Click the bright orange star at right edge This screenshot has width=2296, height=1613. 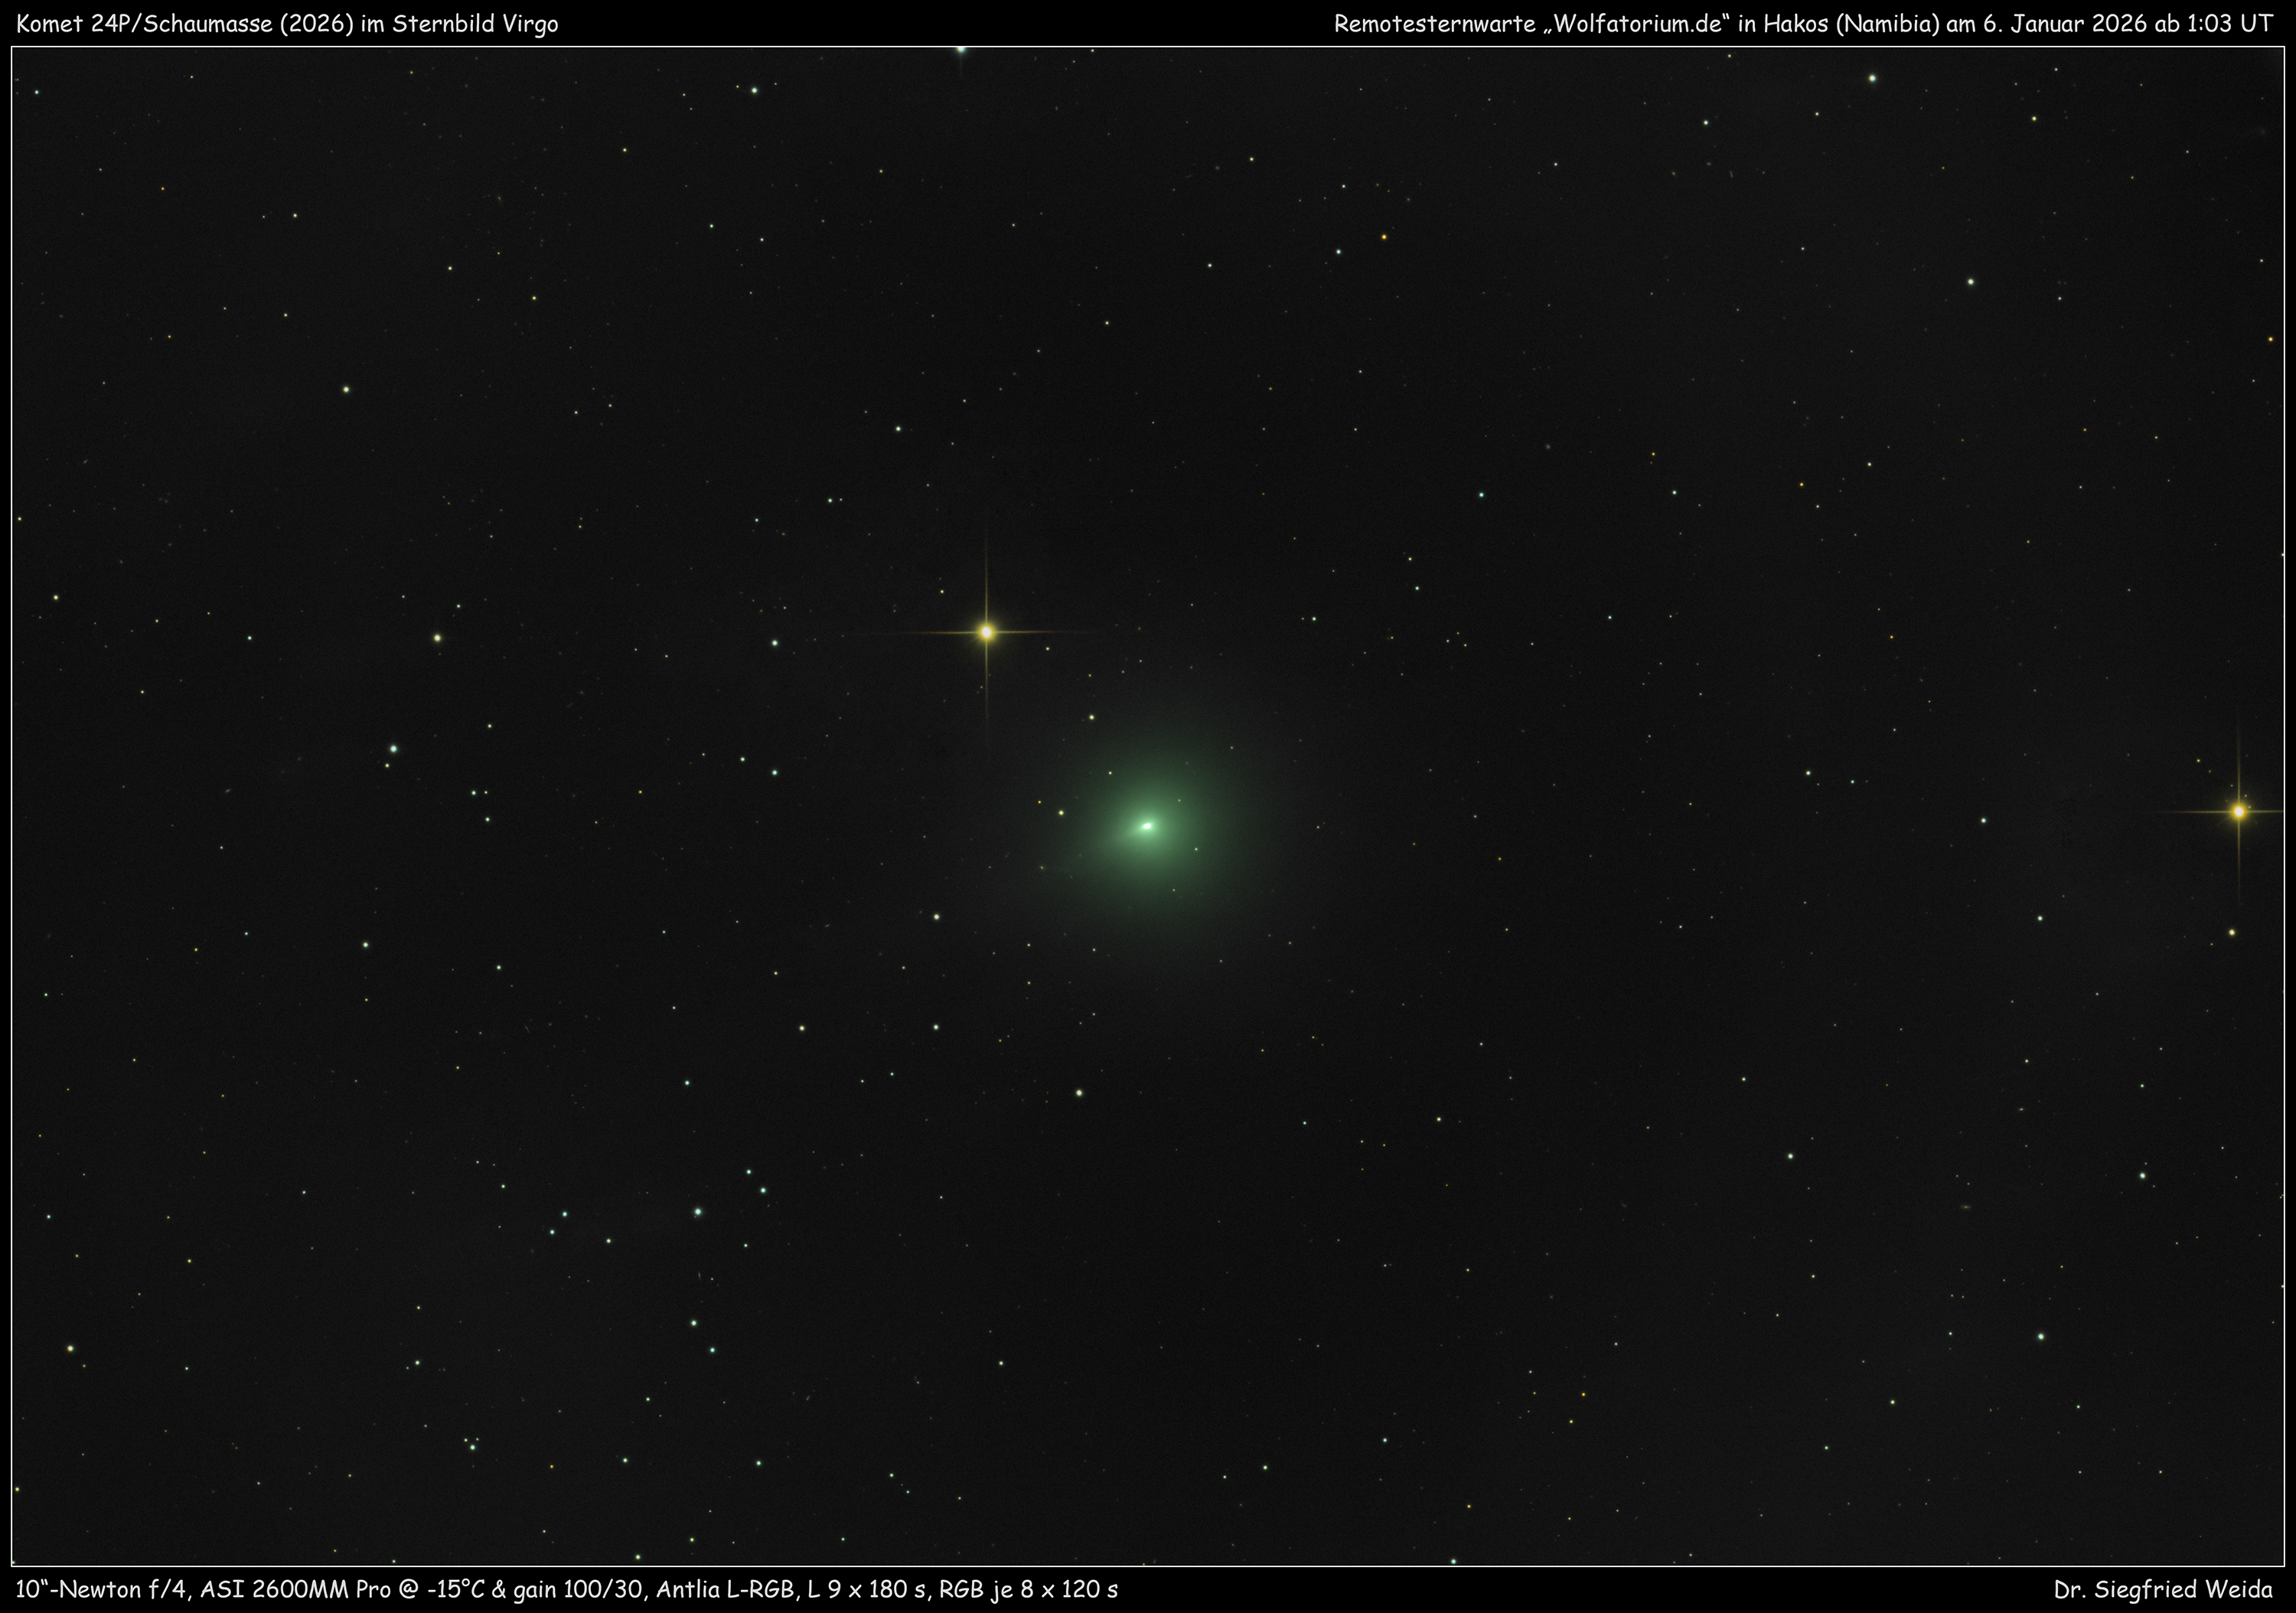2239,811
